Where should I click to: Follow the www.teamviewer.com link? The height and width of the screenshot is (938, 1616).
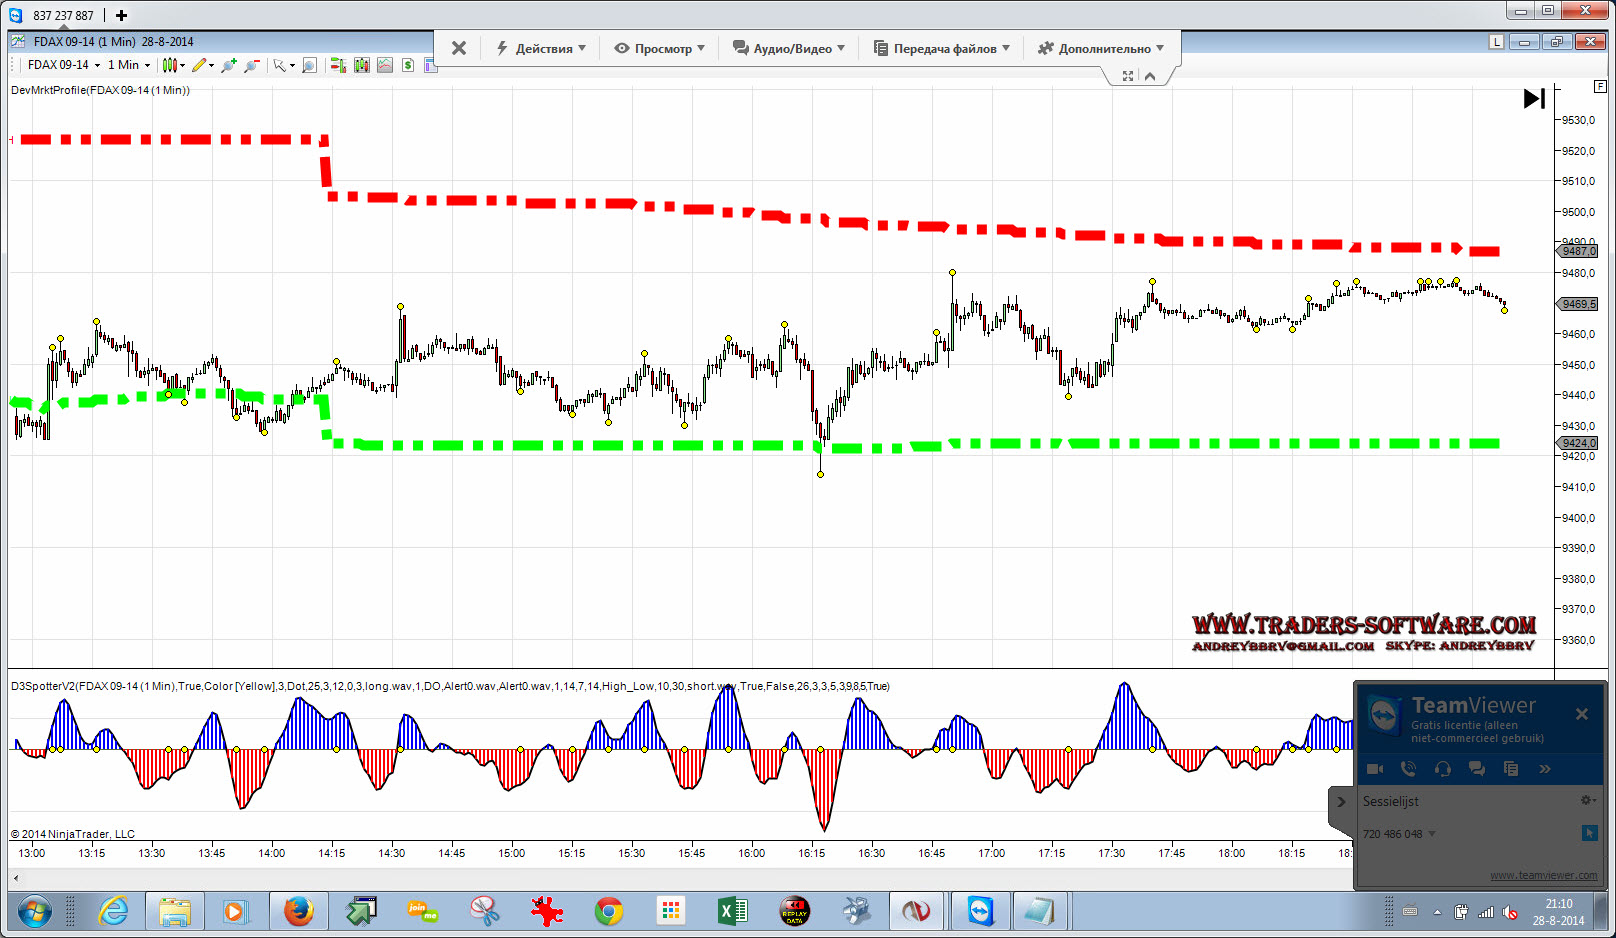[x=1543, y=875]
